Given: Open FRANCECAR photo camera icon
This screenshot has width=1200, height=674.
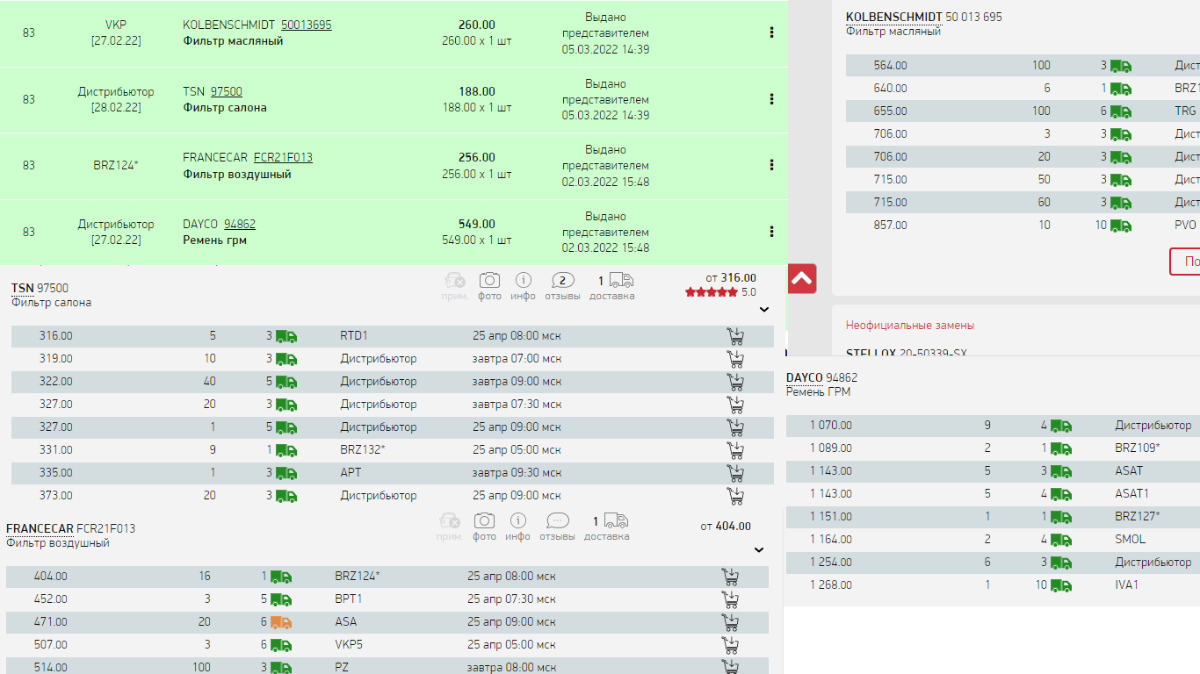Looking at the screenshot, I should coord(484,521).
